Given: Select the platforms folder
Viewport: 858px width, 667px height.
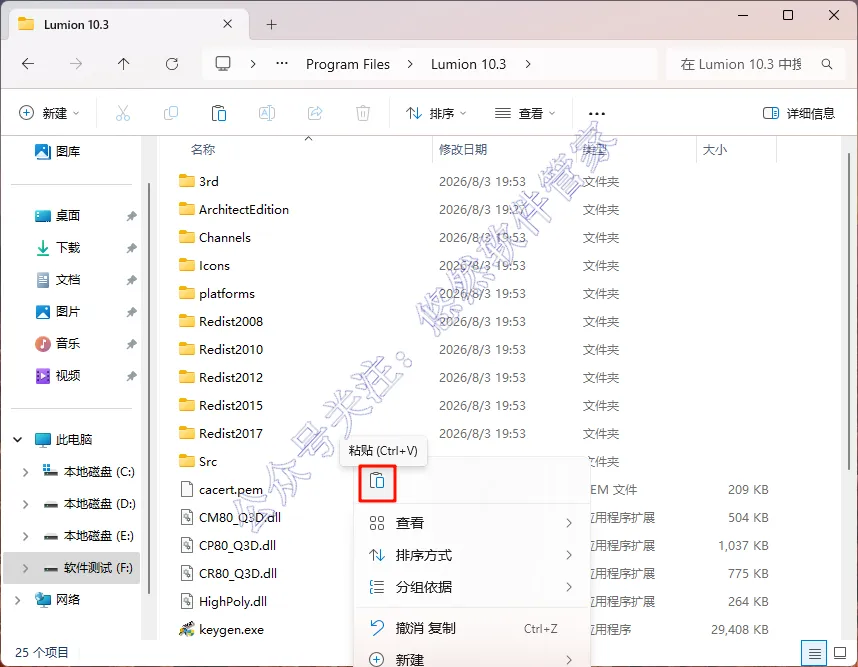Looking at the screenshot, I should pos(227,294).
